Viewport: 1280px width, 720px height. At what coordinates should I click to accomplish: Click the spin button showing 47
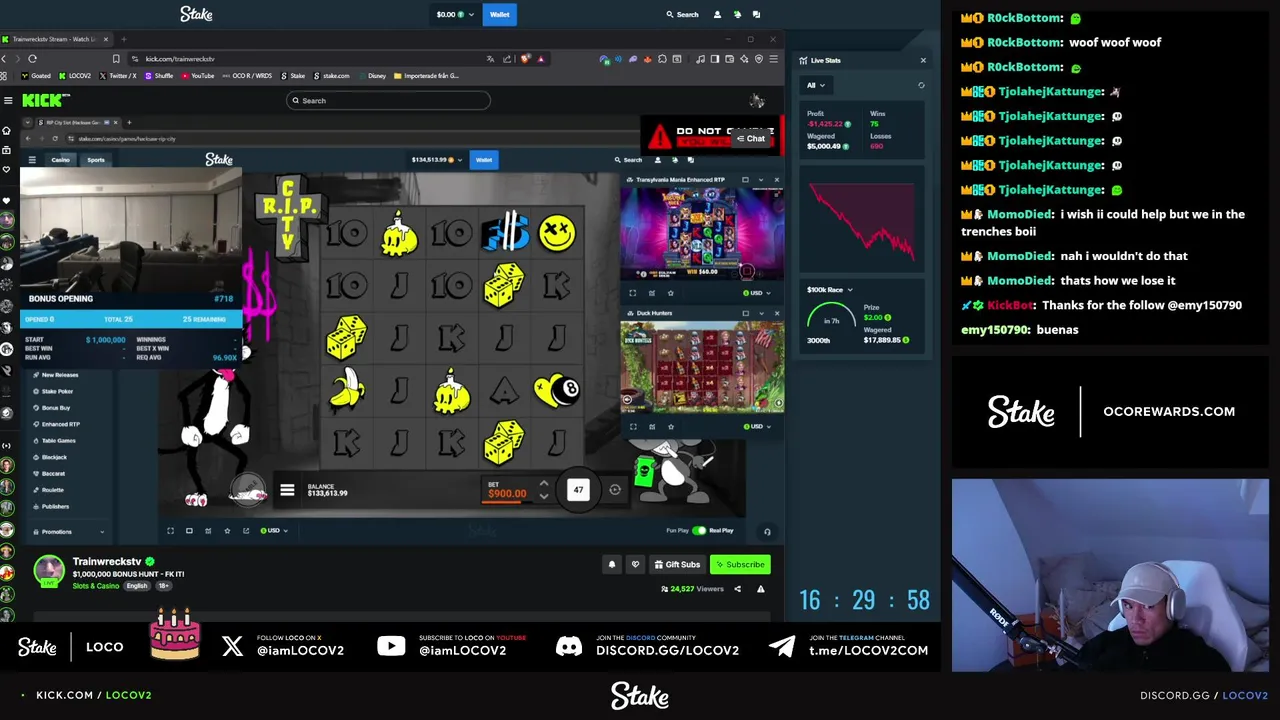[578, 490]
